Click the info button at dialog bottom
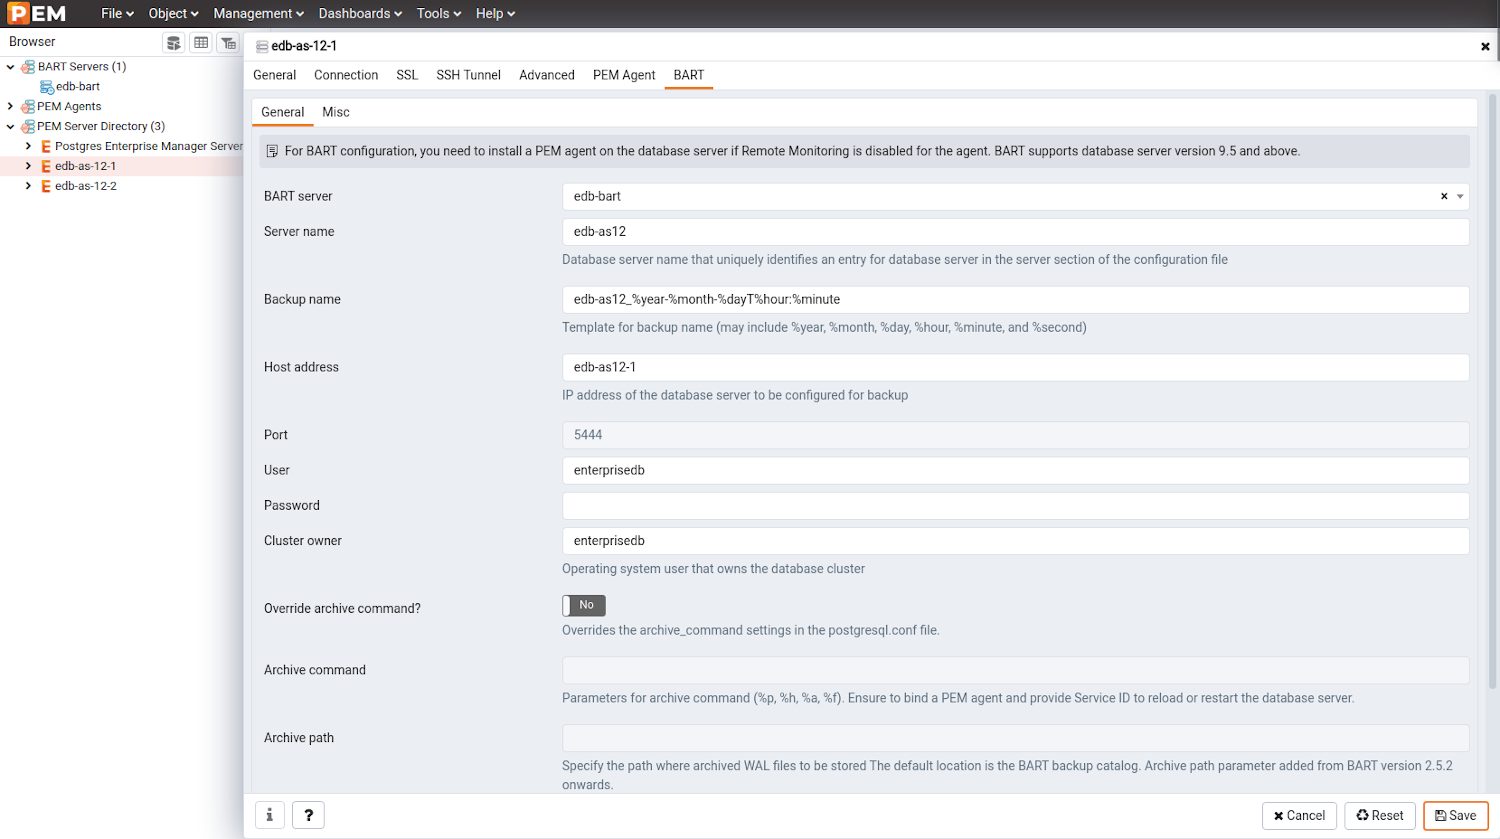The width and height of the screenshot is (1500, 839). [x=269, y=815]
